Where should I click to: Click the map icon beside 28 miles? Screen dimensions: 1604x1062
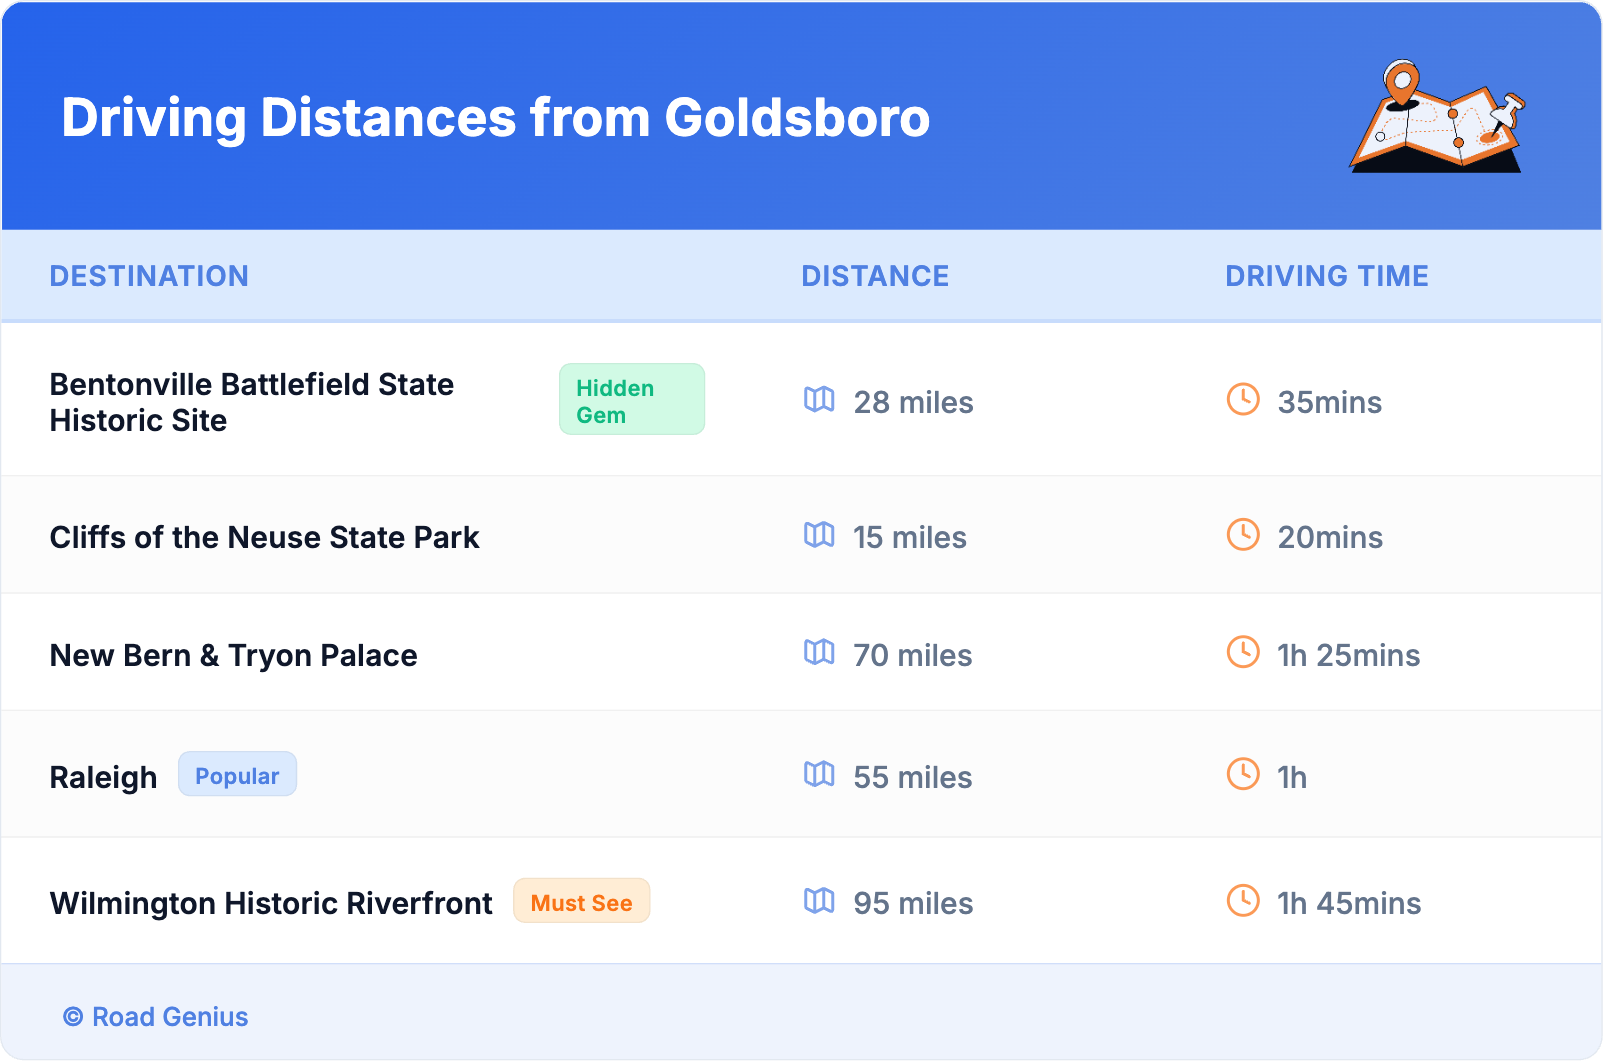click(819, 400)
